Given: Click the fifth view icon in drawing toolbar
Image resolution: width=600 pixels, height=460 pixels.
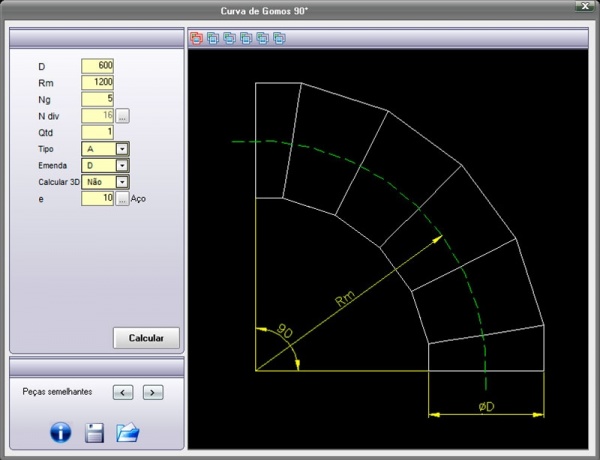Looking at the screenshot, I should point(263,39).
